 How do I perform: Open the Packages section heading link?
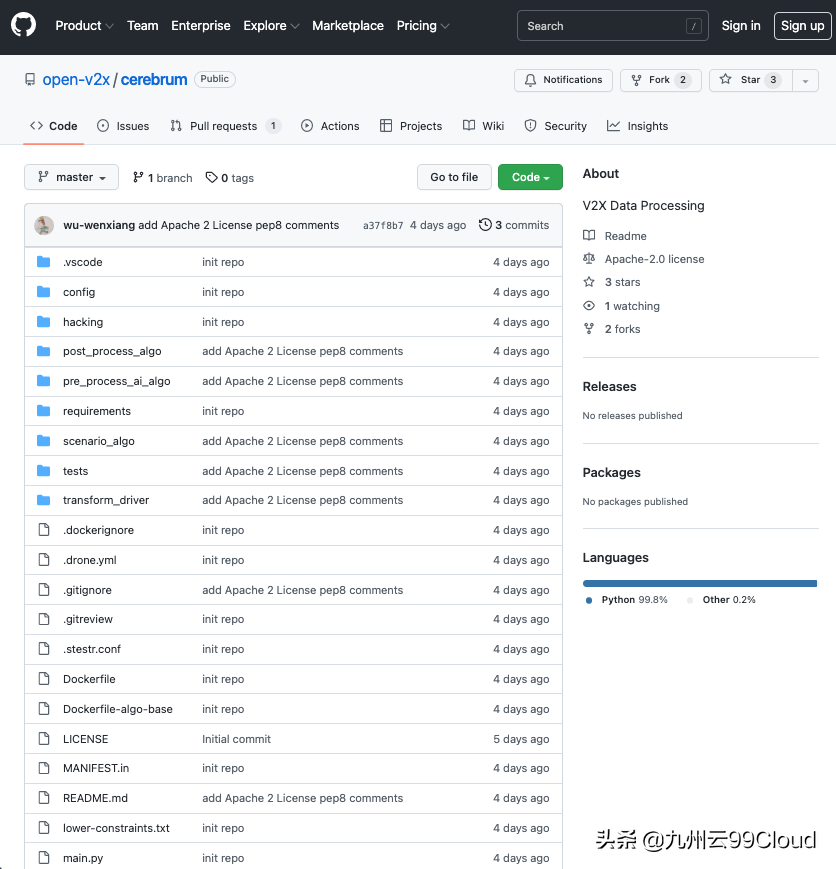click(611, 472)
